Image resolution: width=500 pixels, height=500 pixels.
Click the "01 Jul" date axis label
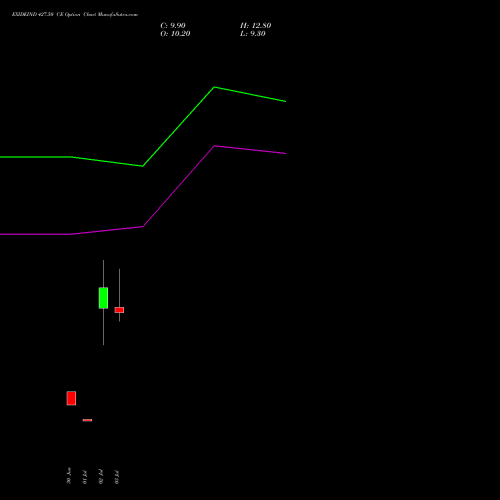pyautogui.click(x=85, y=477)
